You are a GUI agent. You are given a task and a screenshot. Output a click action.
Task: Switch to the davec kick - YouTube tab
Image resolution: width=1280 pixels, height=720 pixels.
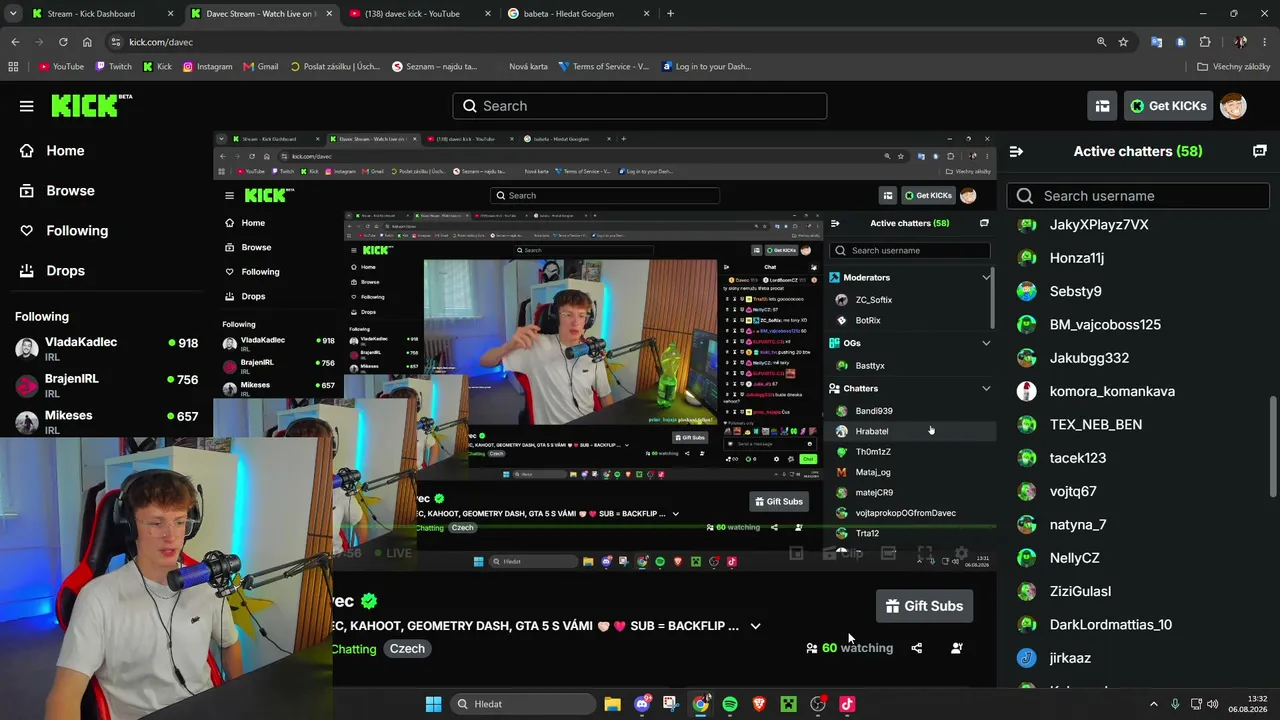[418, 14]
